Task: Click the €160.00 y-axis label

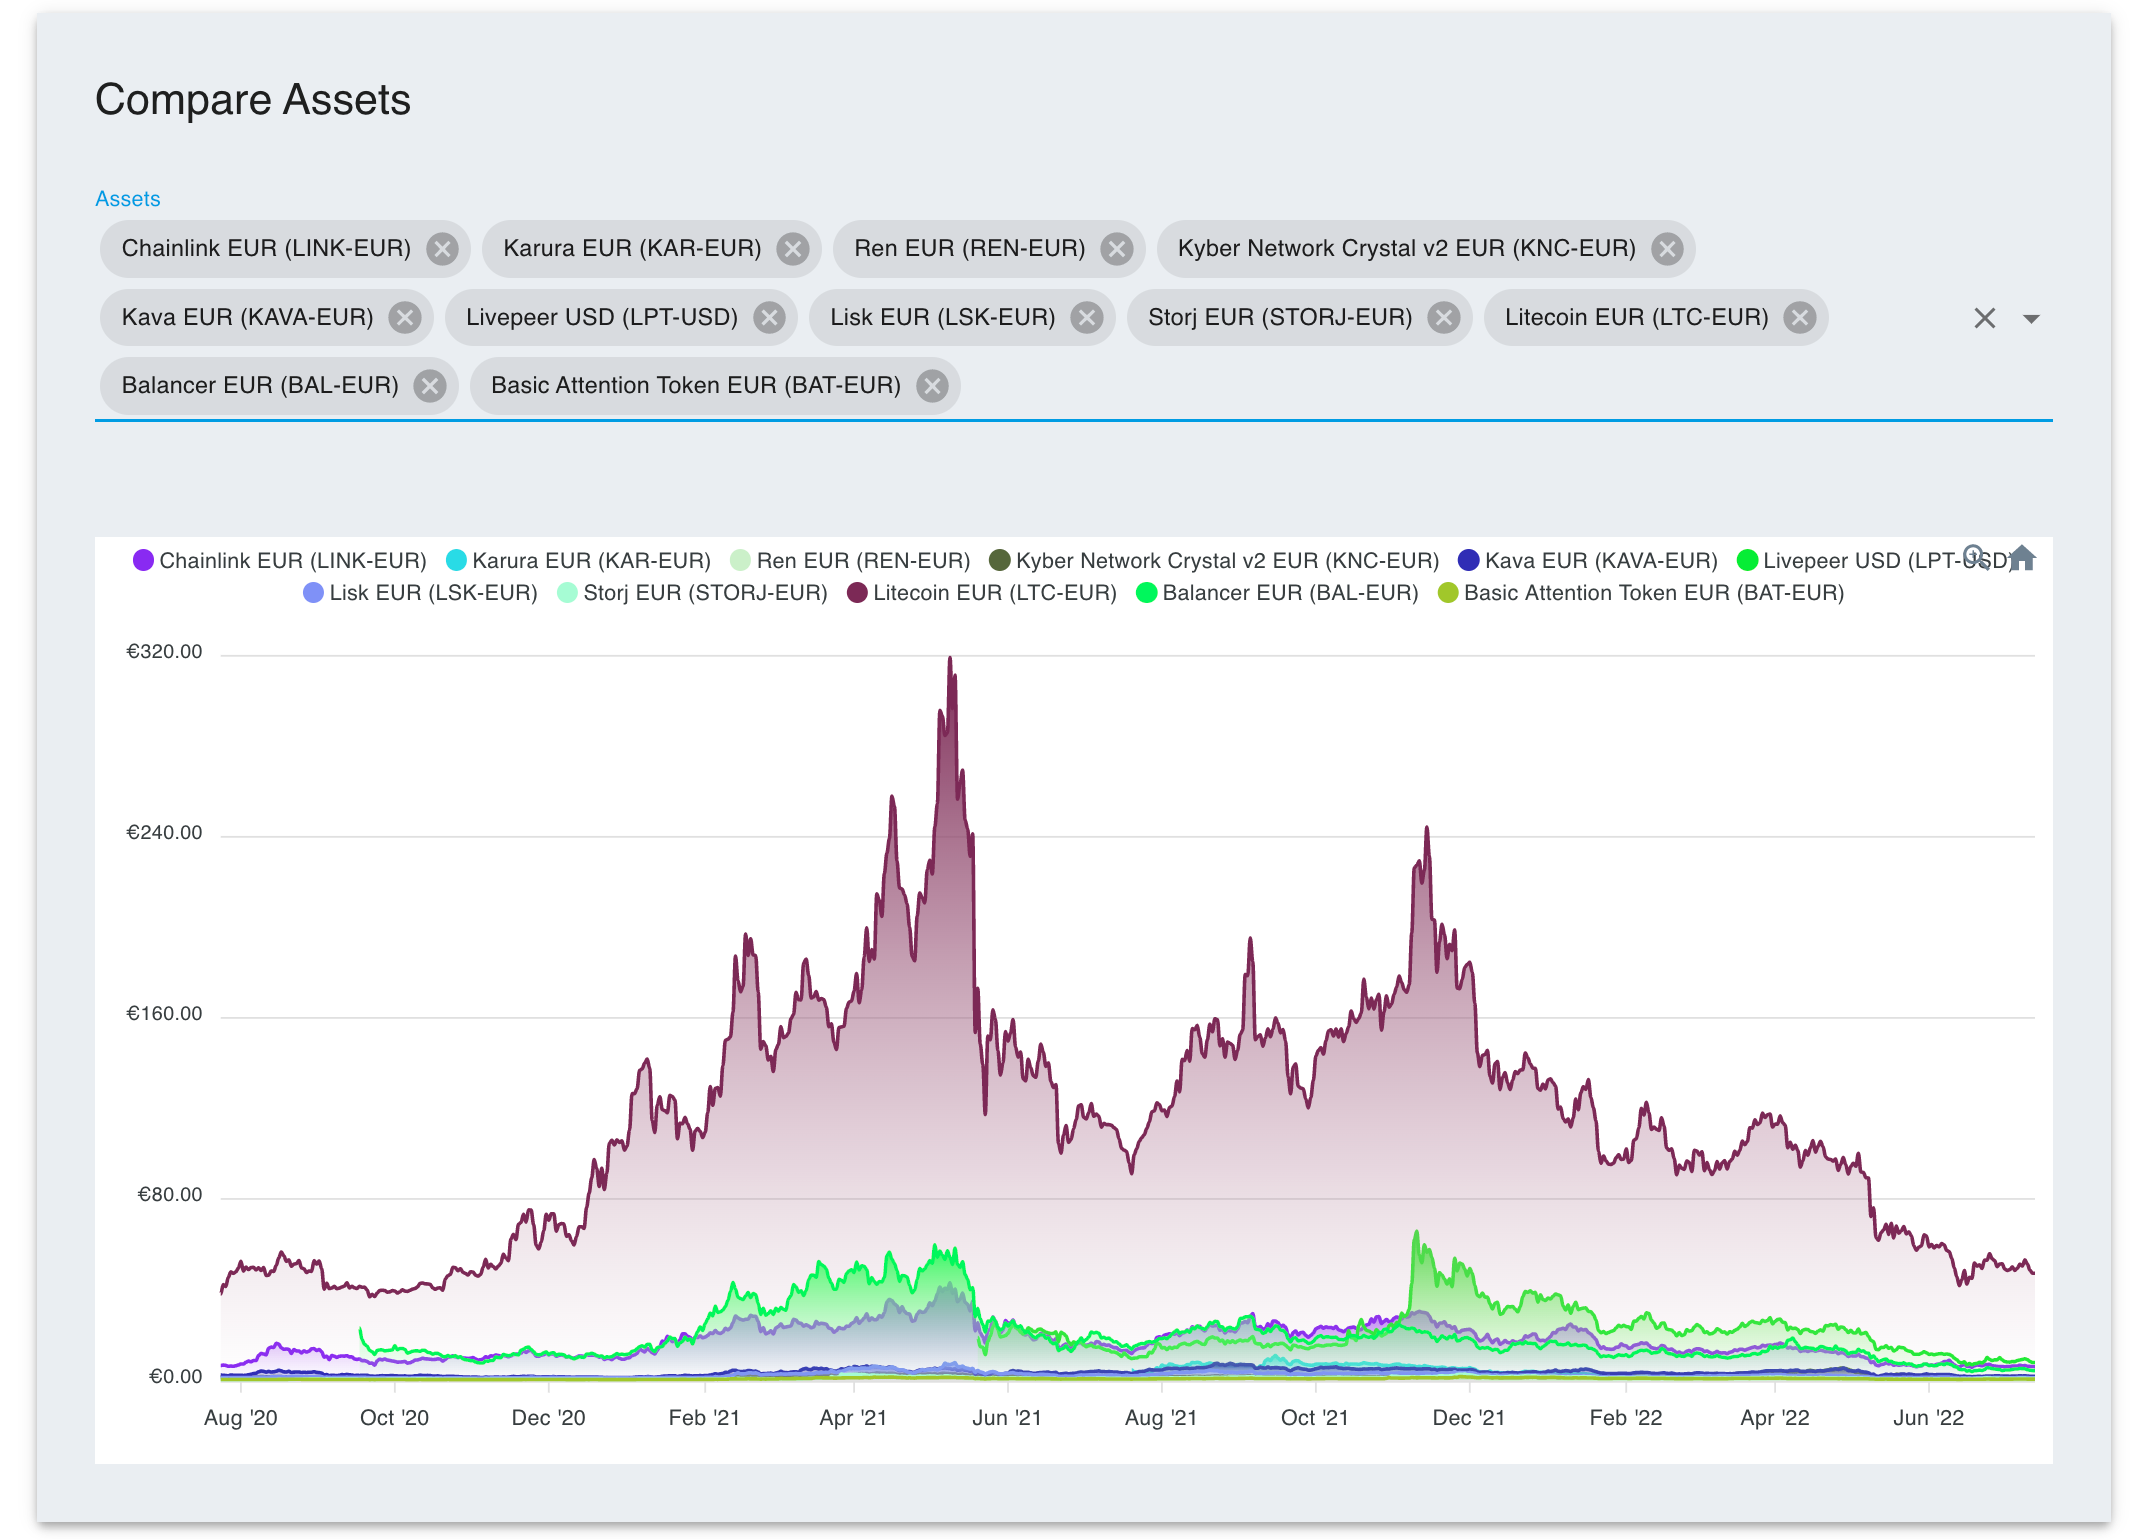Action: tap(164, 1014)
